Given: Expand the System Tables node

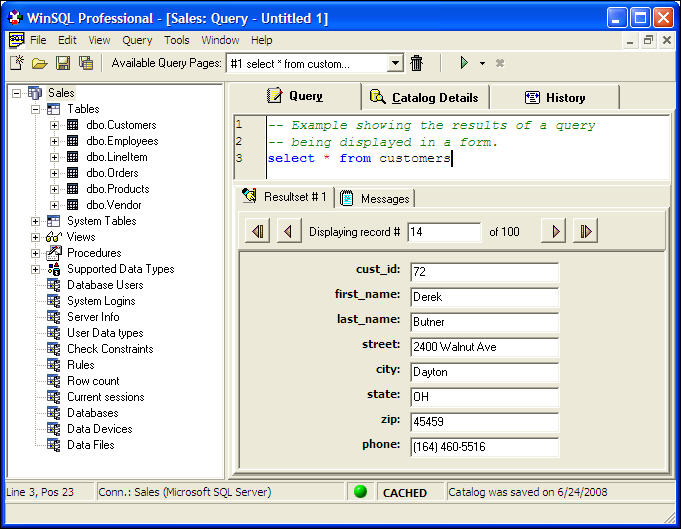Looking at the screenshot, I should click(36, 221).
